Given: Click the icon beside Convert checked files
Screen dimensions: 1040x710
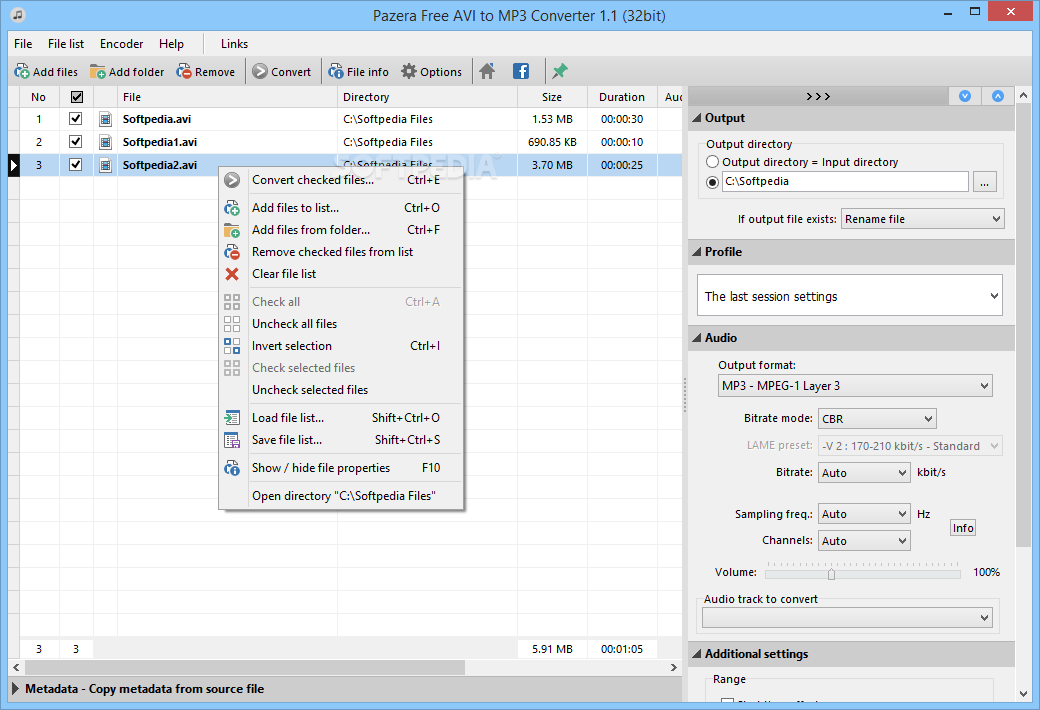Looking at the screenshot, I should [x=231, y=180].
